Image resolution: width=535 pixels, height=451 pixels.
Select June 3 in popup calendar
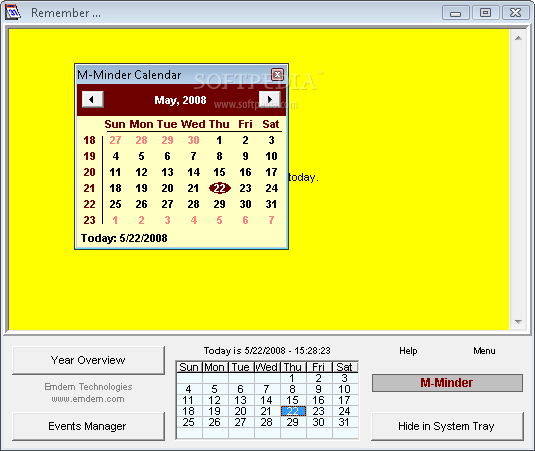(167, 220)
